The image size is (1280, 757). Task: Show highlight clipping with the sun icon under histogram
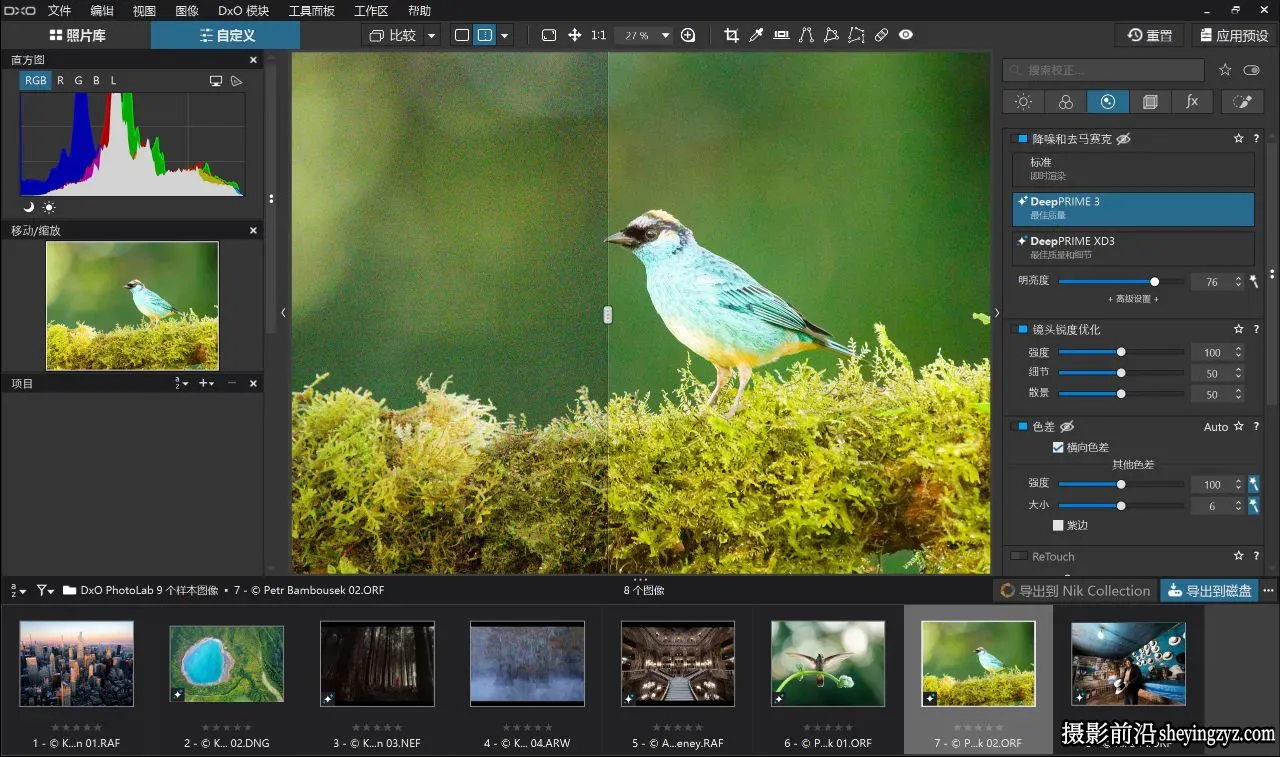coord(49,207)
